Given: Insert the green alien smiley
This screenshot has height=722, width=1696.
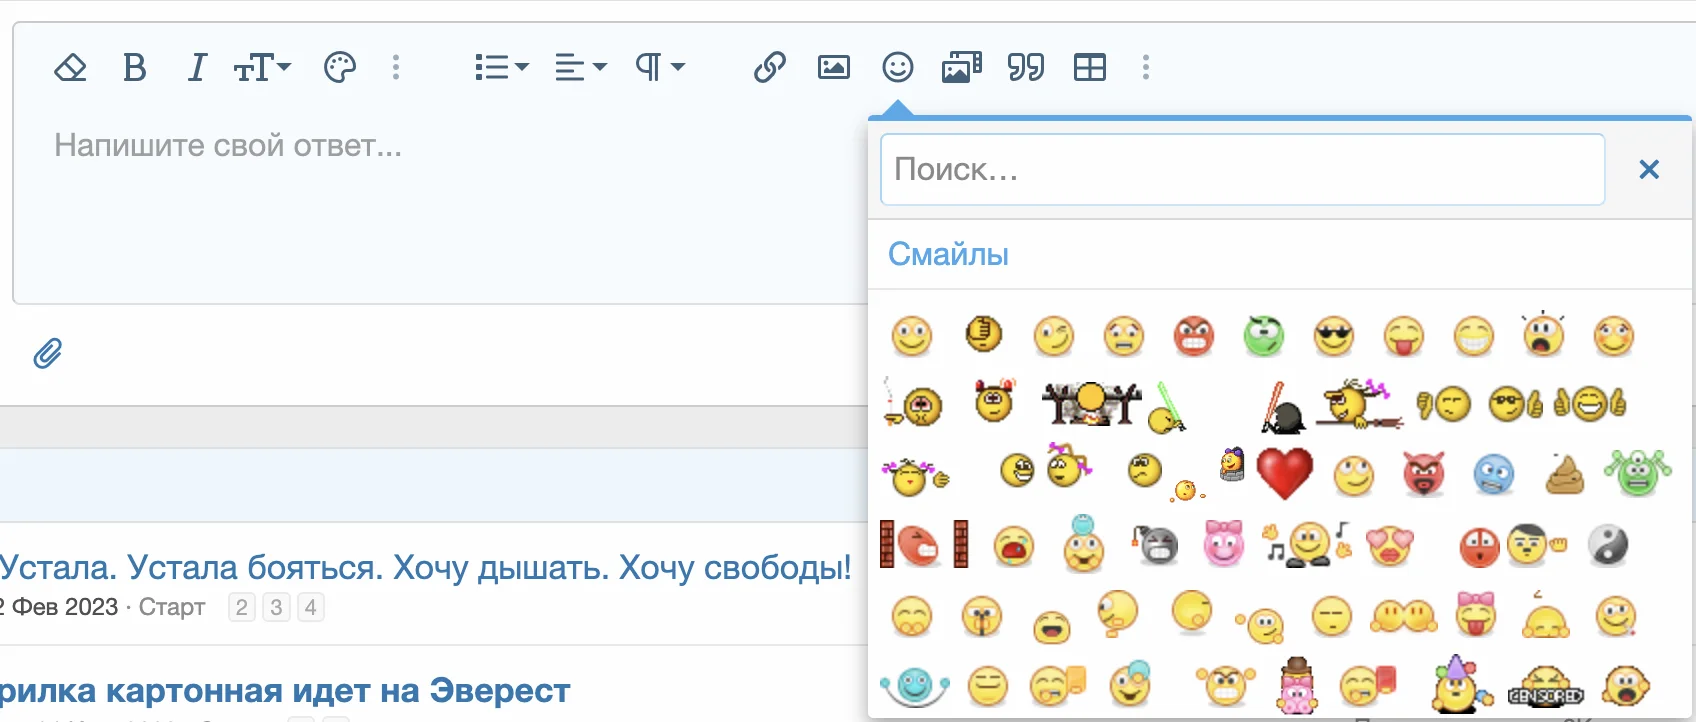Looking at the screenshot, I should tap(1637, 472).
